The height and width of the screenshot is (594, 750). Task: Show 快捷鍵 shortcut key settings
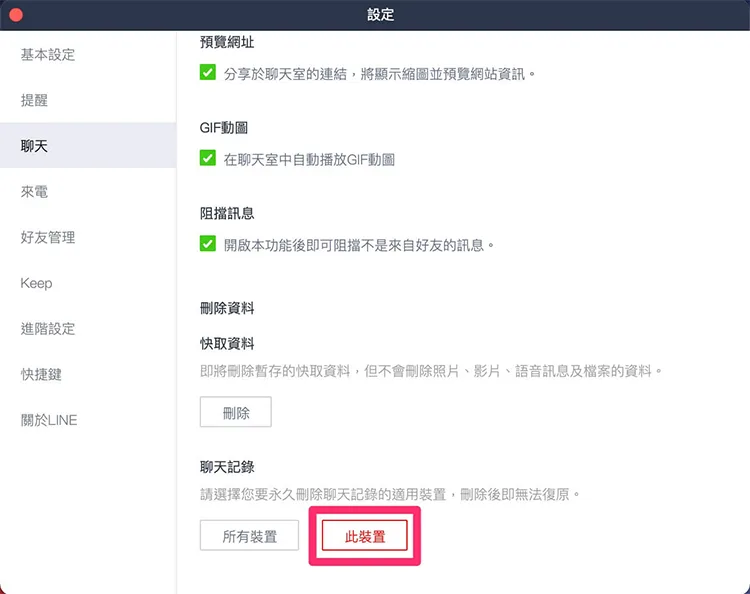tap(41, 374)
